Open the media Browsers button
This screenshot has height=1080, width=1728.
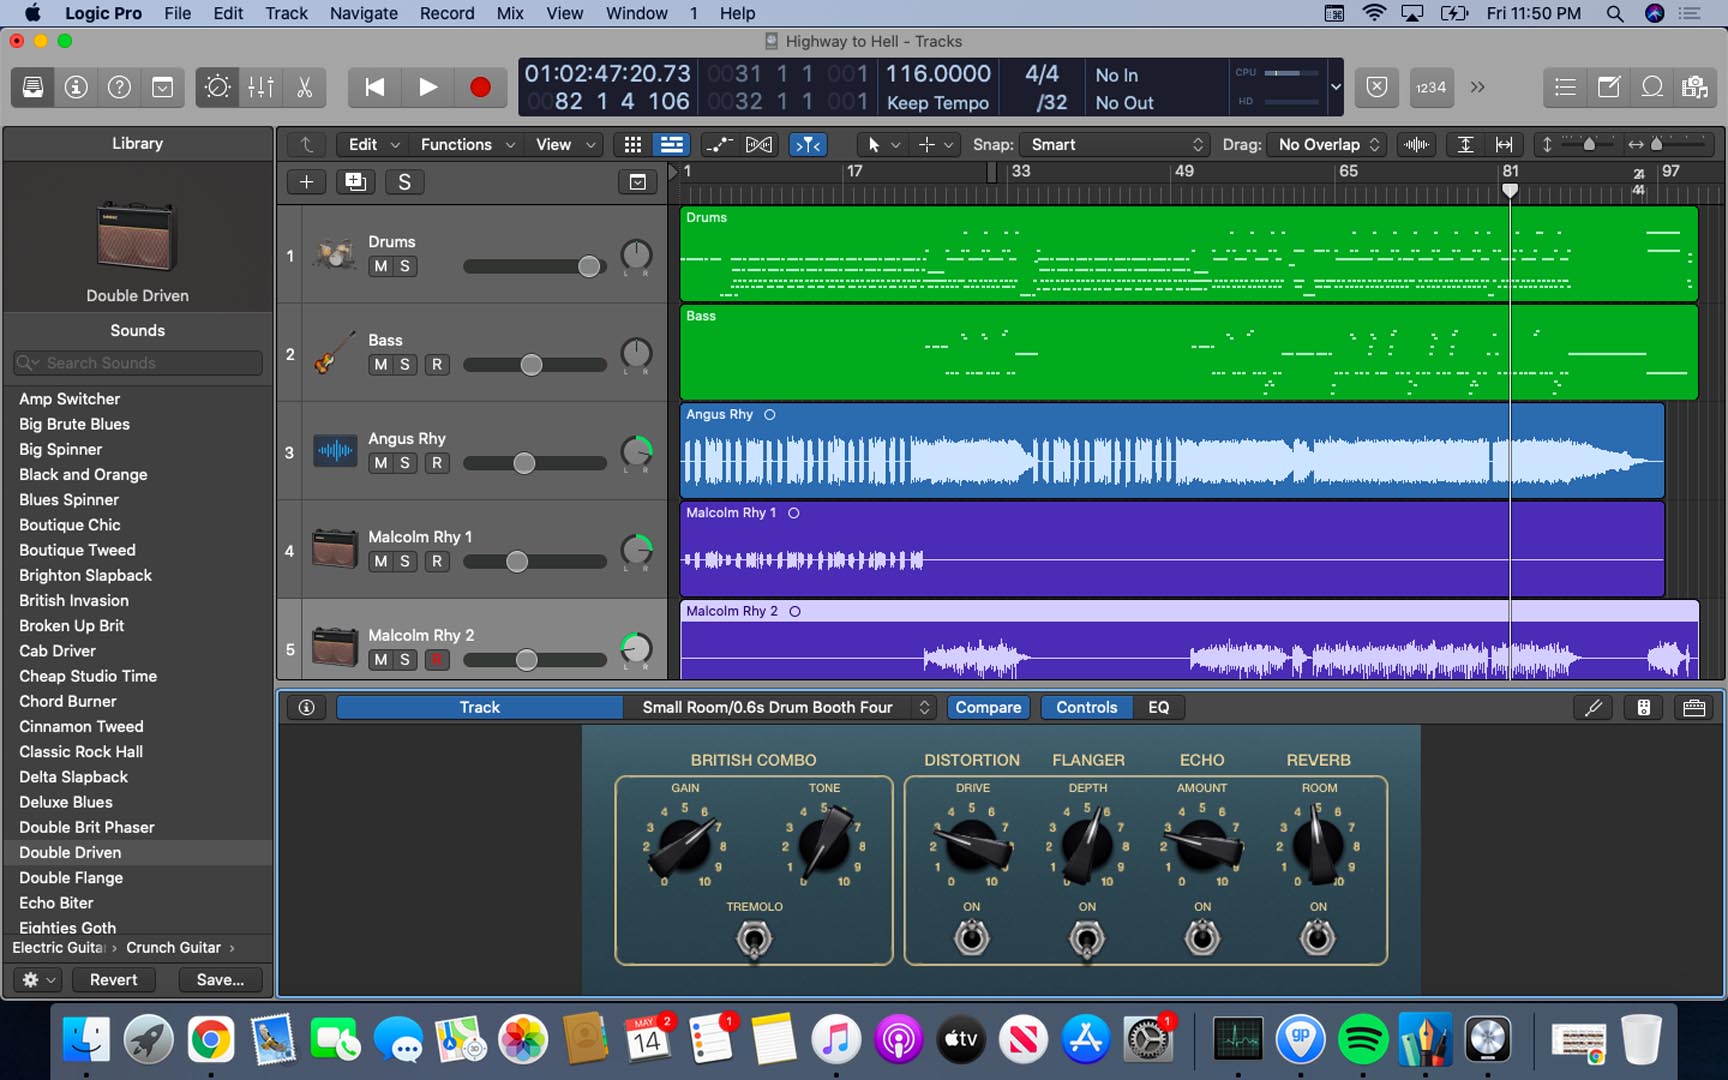tap(1695, 87)
